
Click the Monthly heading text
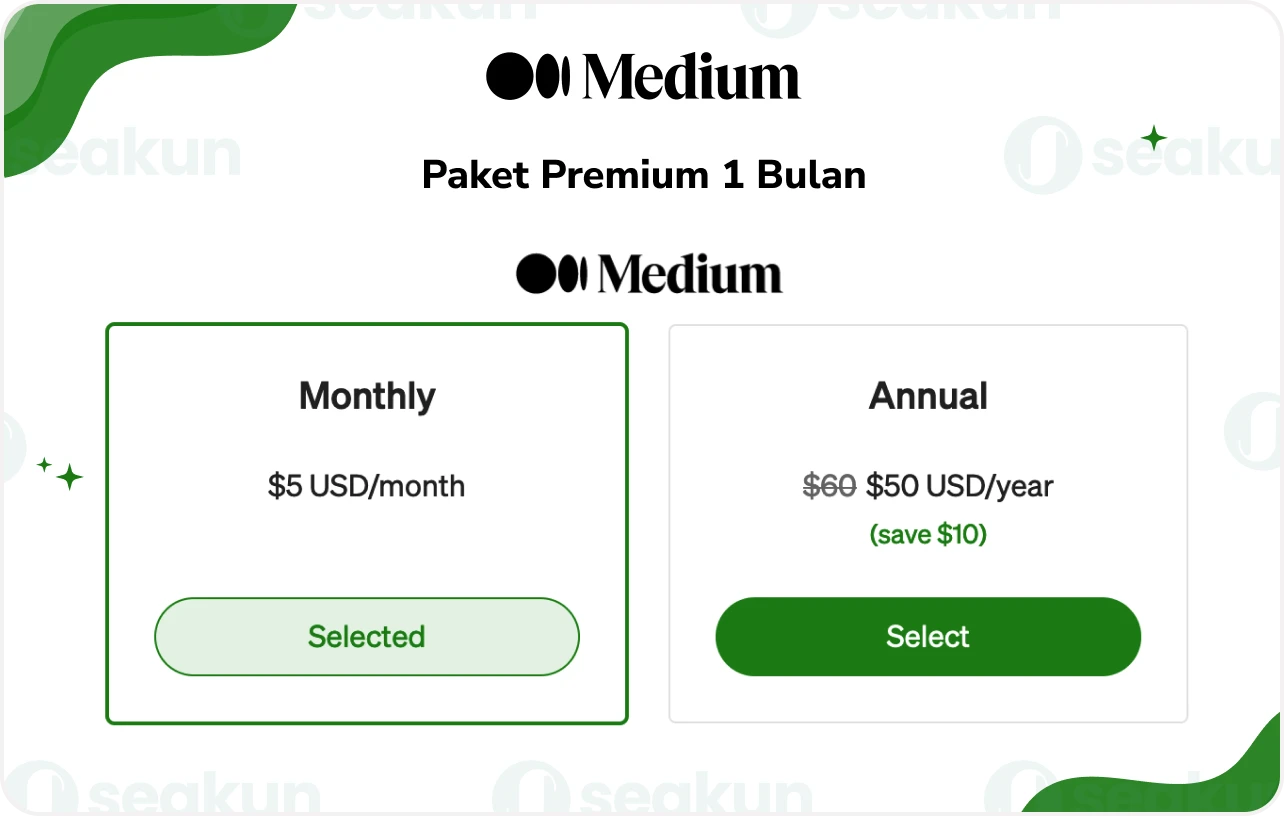click(x=366, y=396)
